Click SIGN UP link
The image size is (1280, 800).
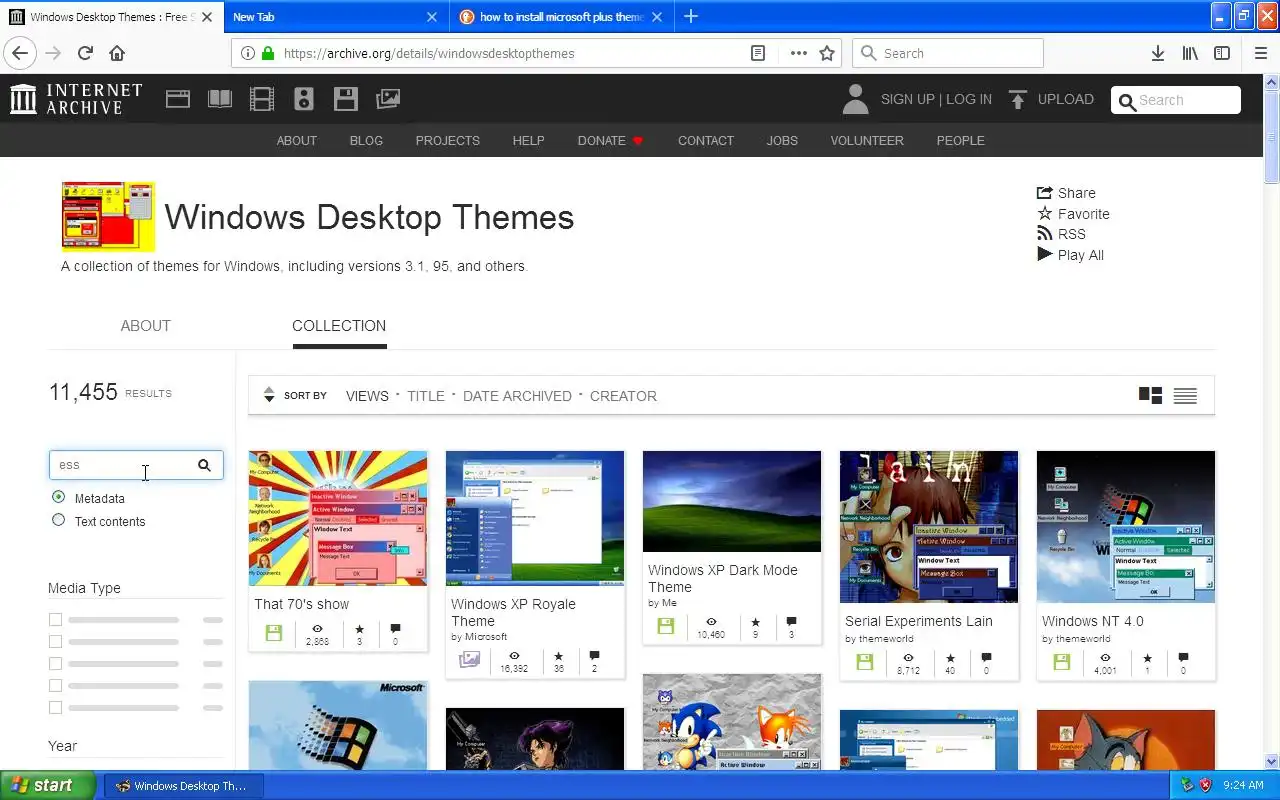coord(907,99)
